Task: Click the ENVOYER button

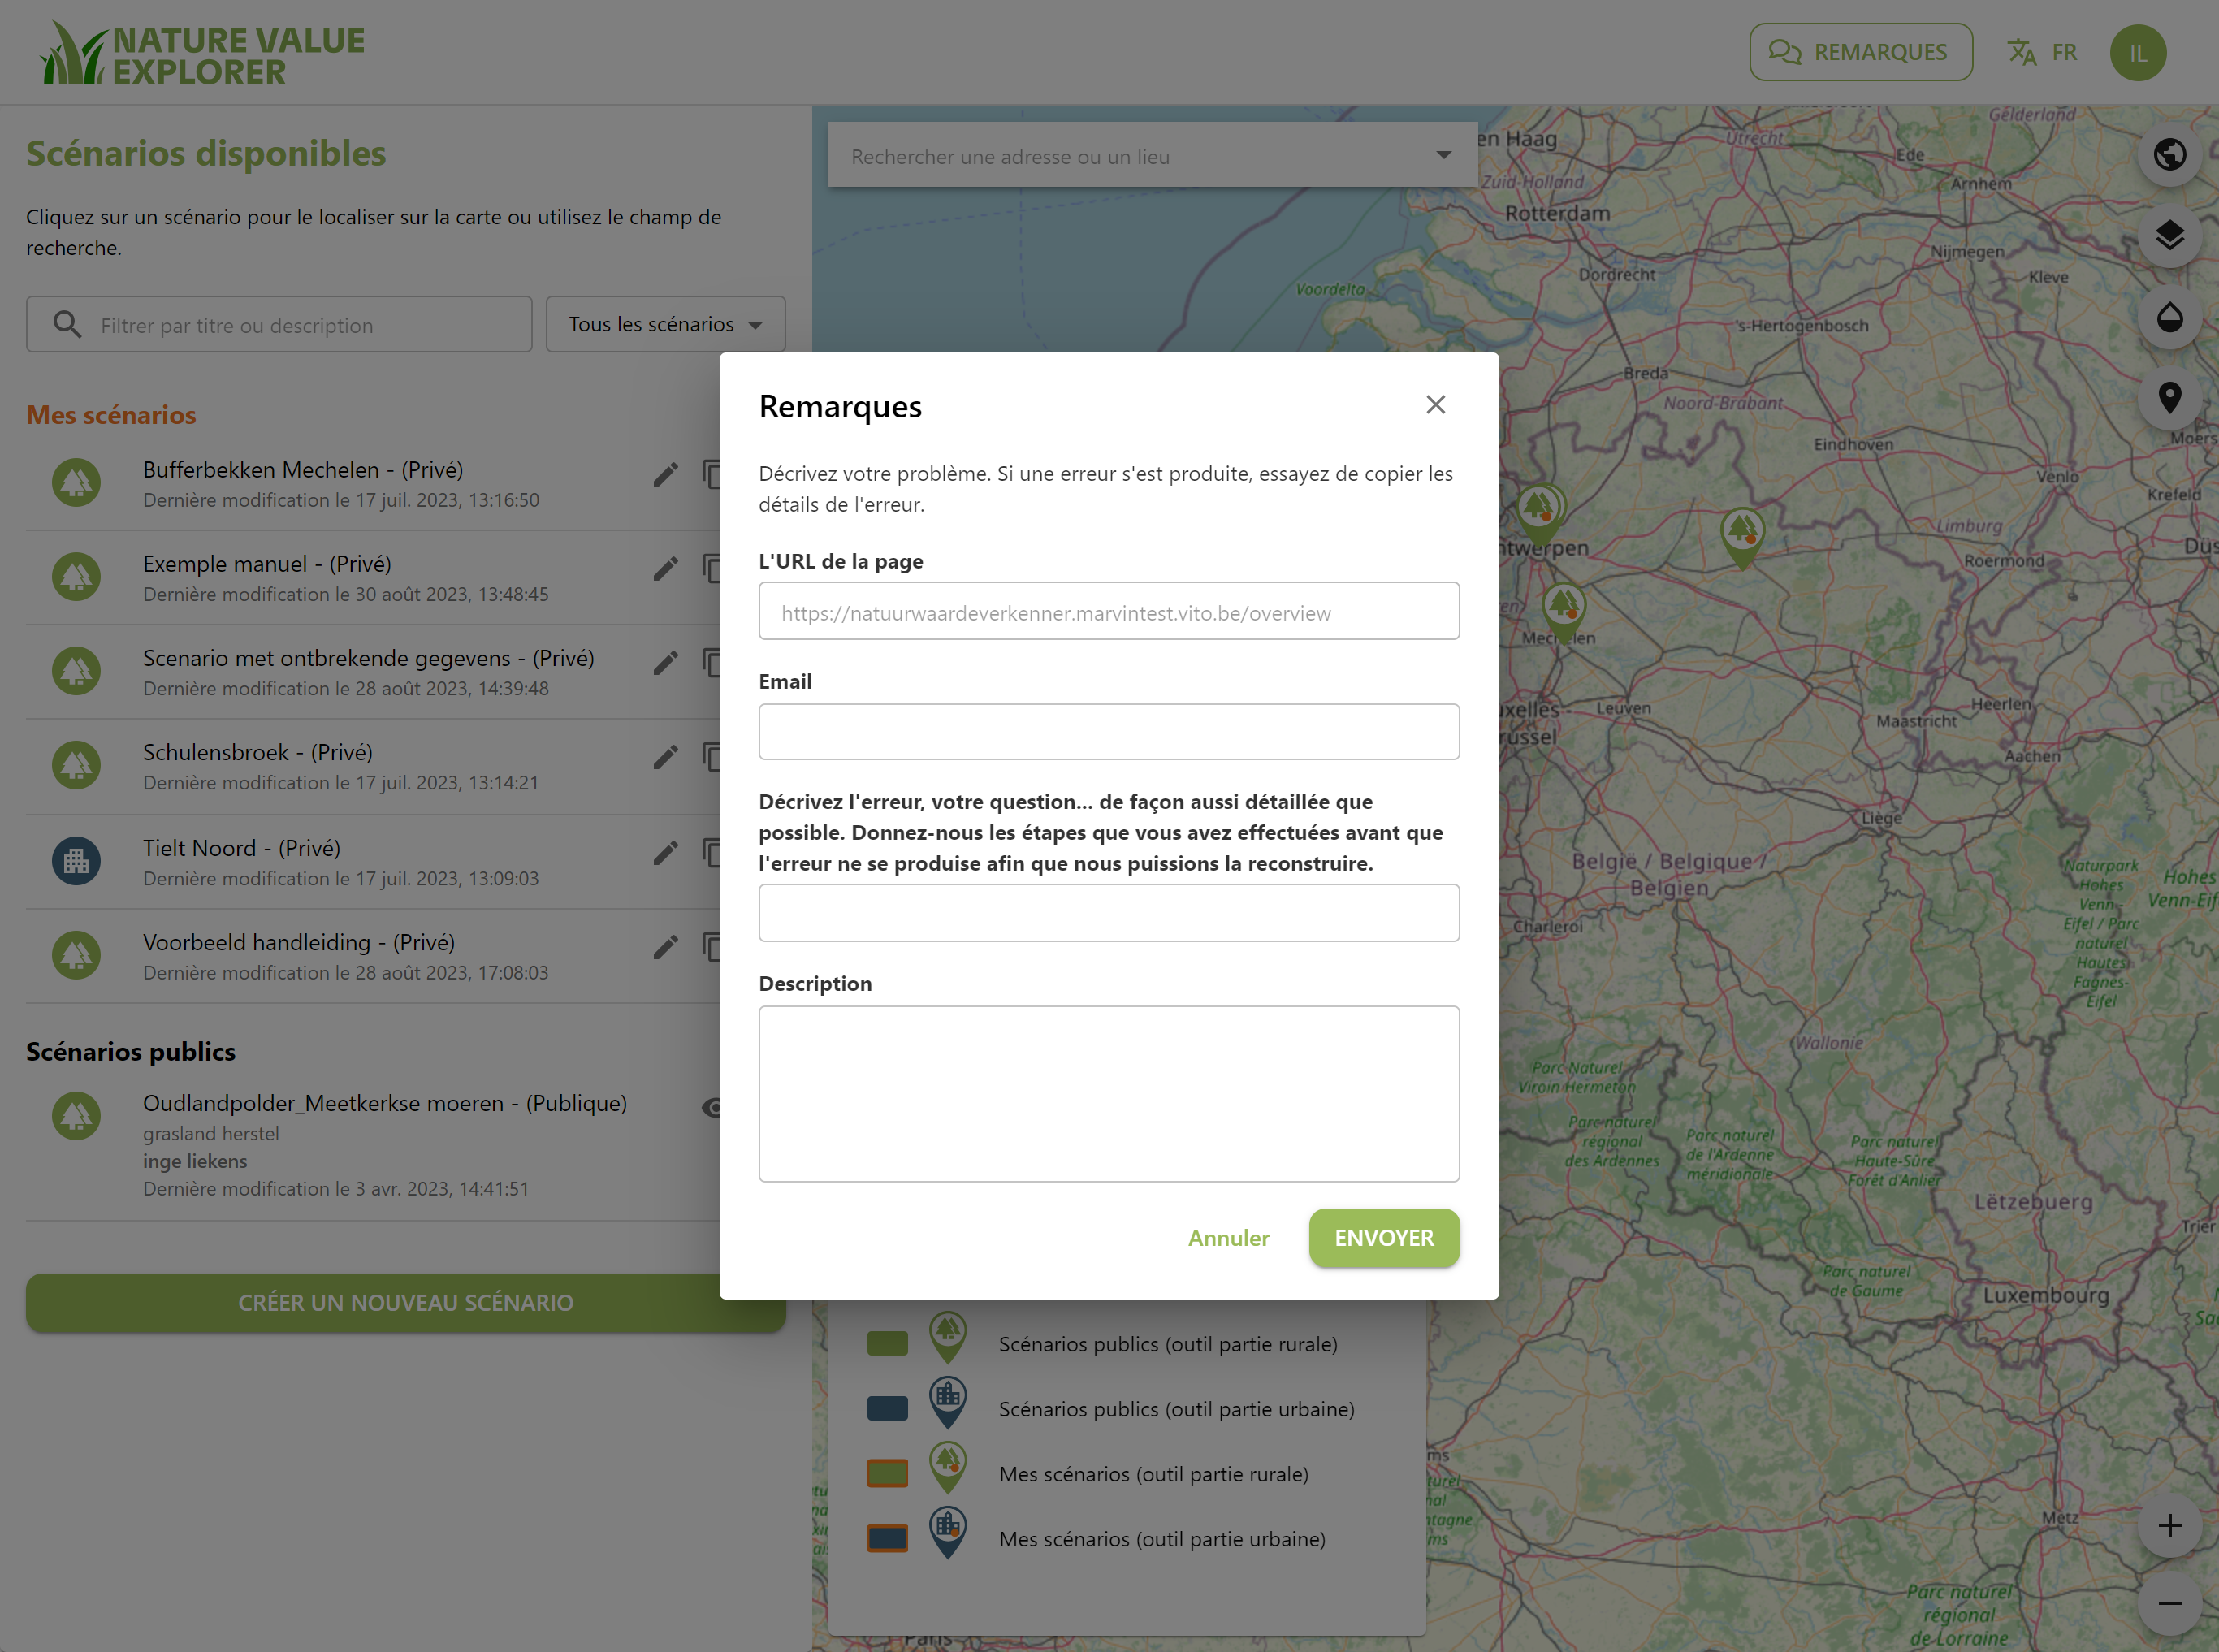Action: pyautogui.click(x=1384, y=1238)
